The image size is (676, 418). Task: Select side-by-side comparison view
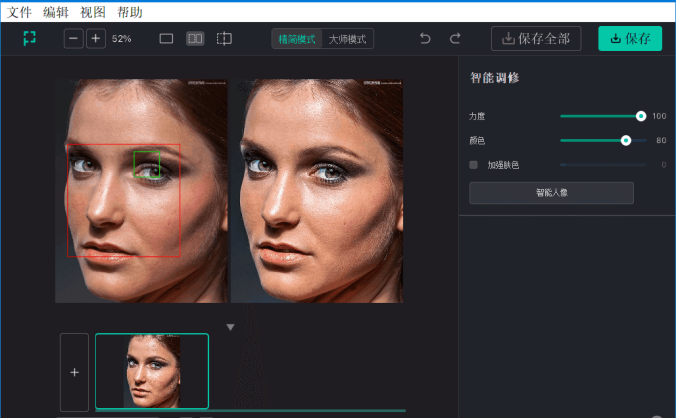click(x=195, y=38)
